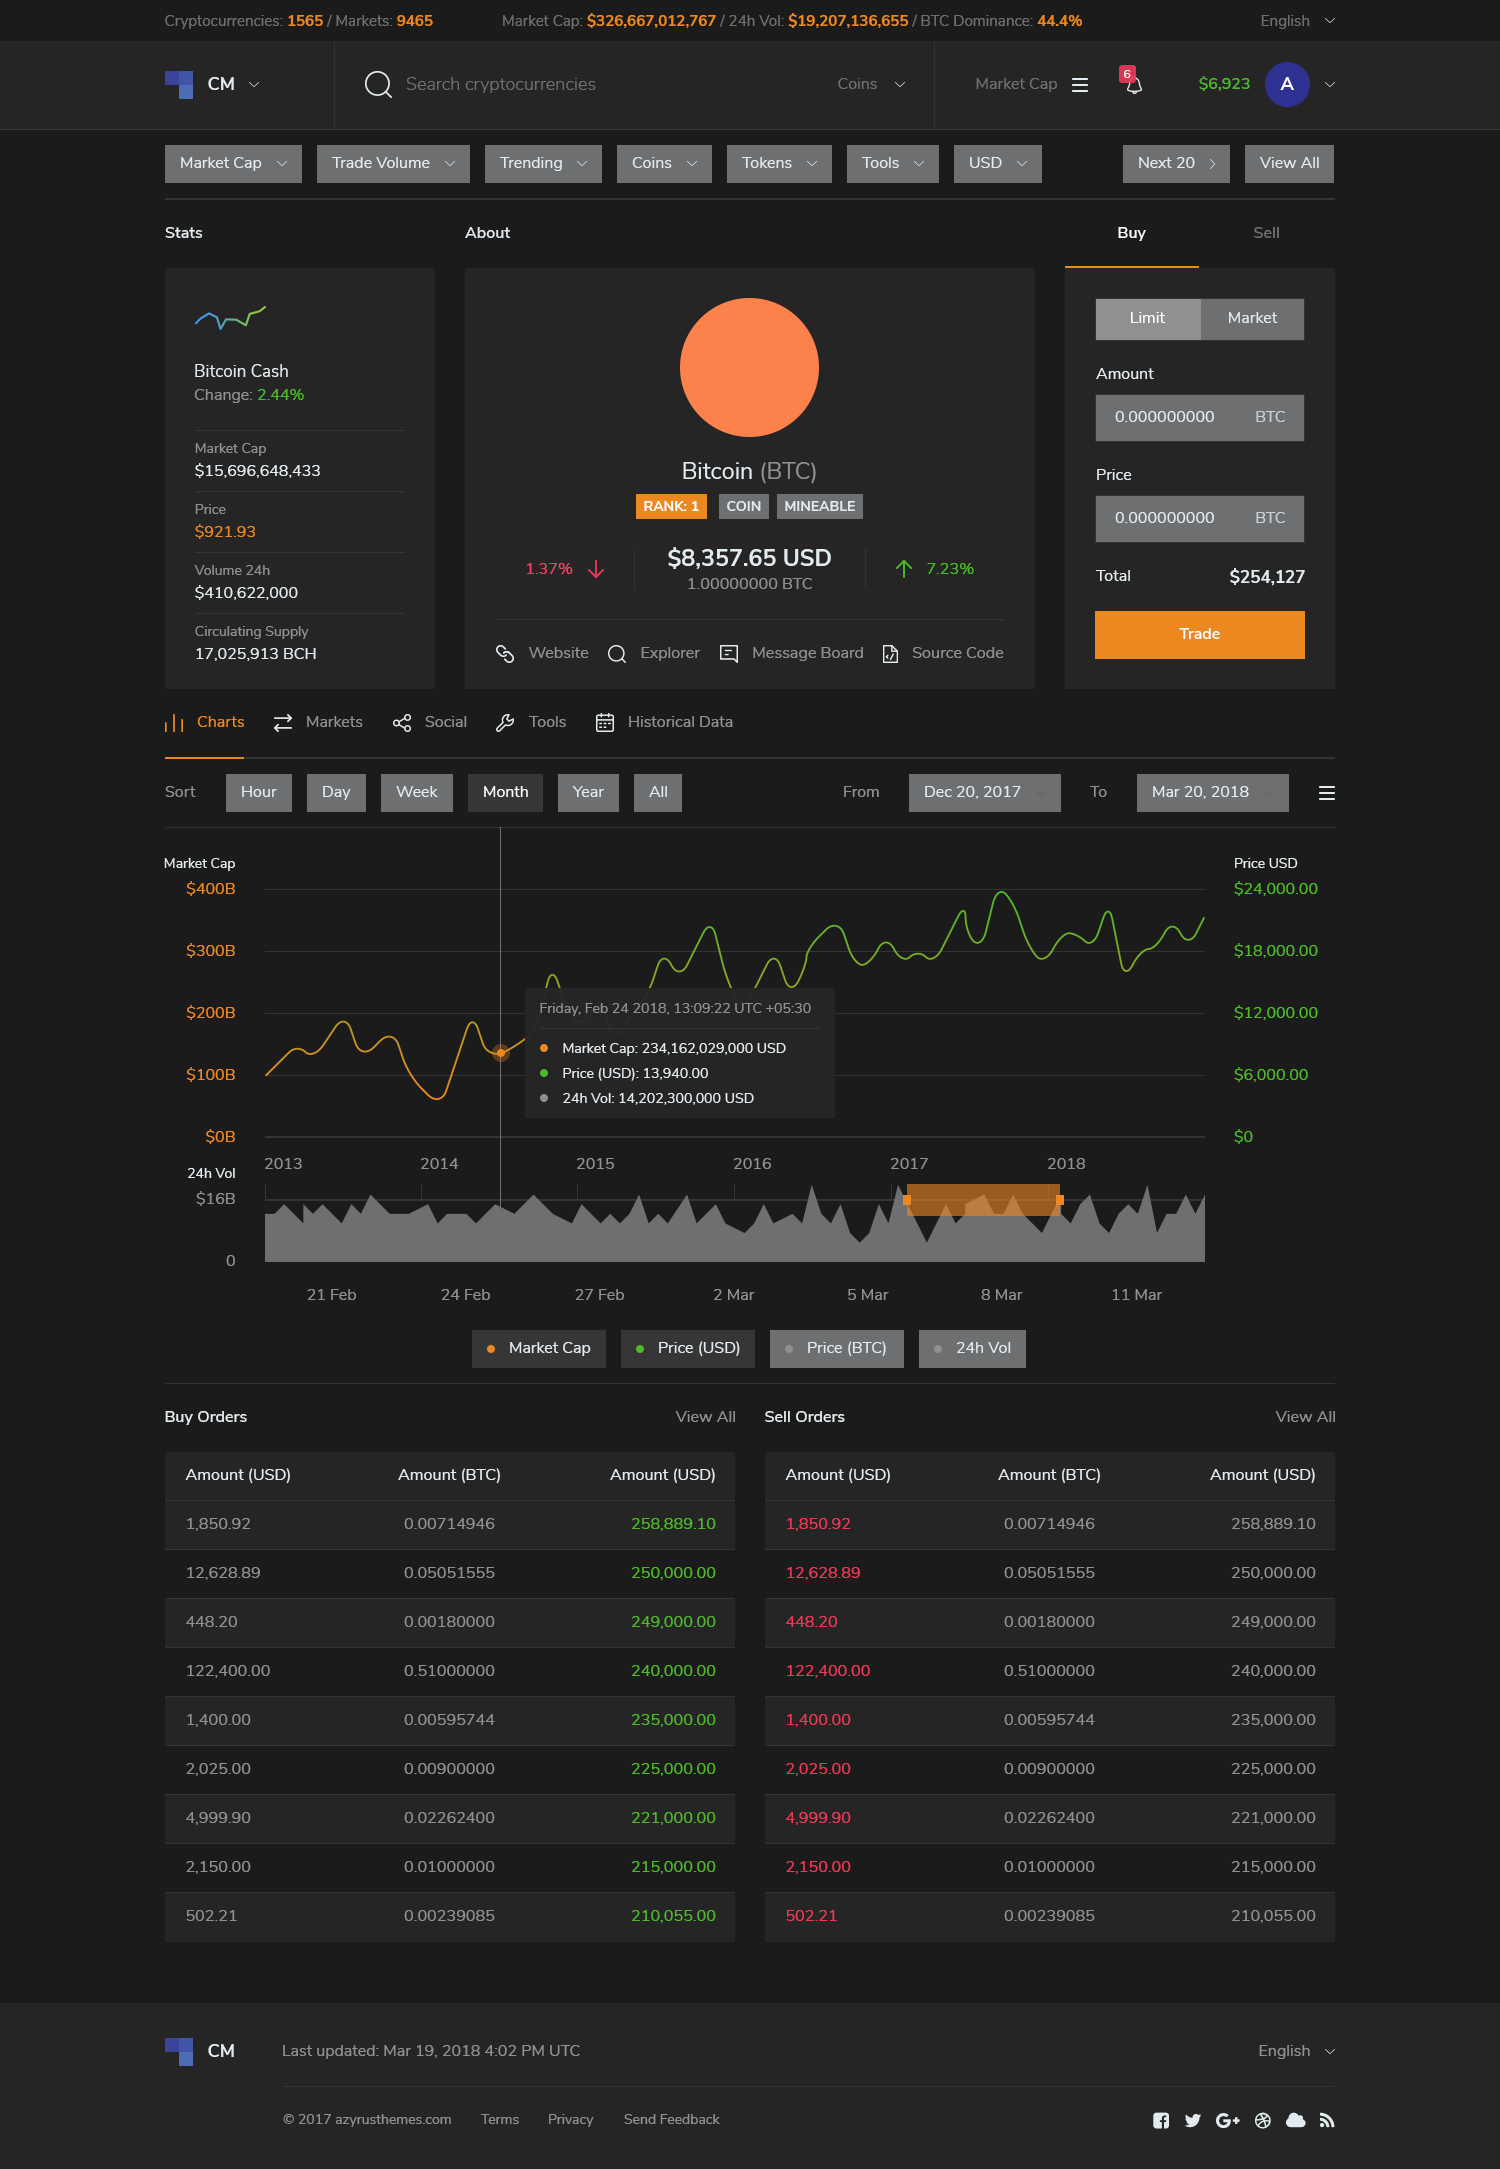Click the Social share icon
The height and width of the screenshot is (2169, 1500).
402,723
